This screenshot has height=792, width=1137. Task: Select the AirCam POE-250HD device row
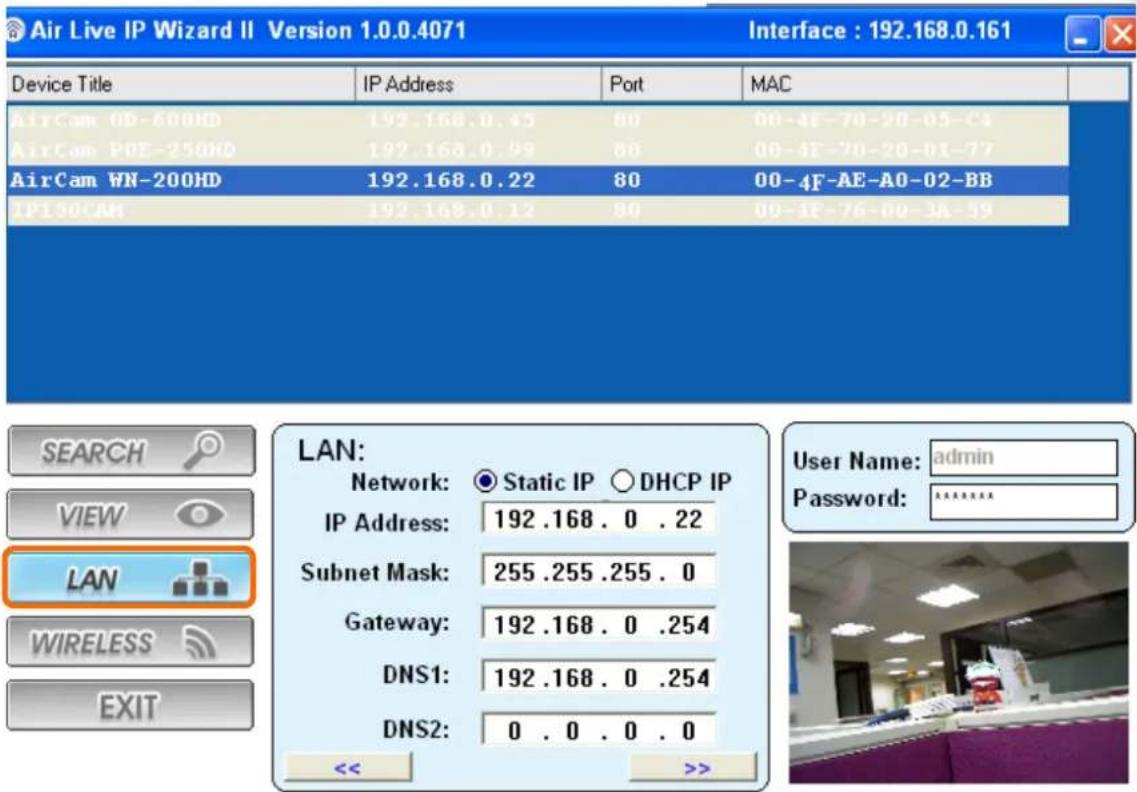tap(537, 150)
